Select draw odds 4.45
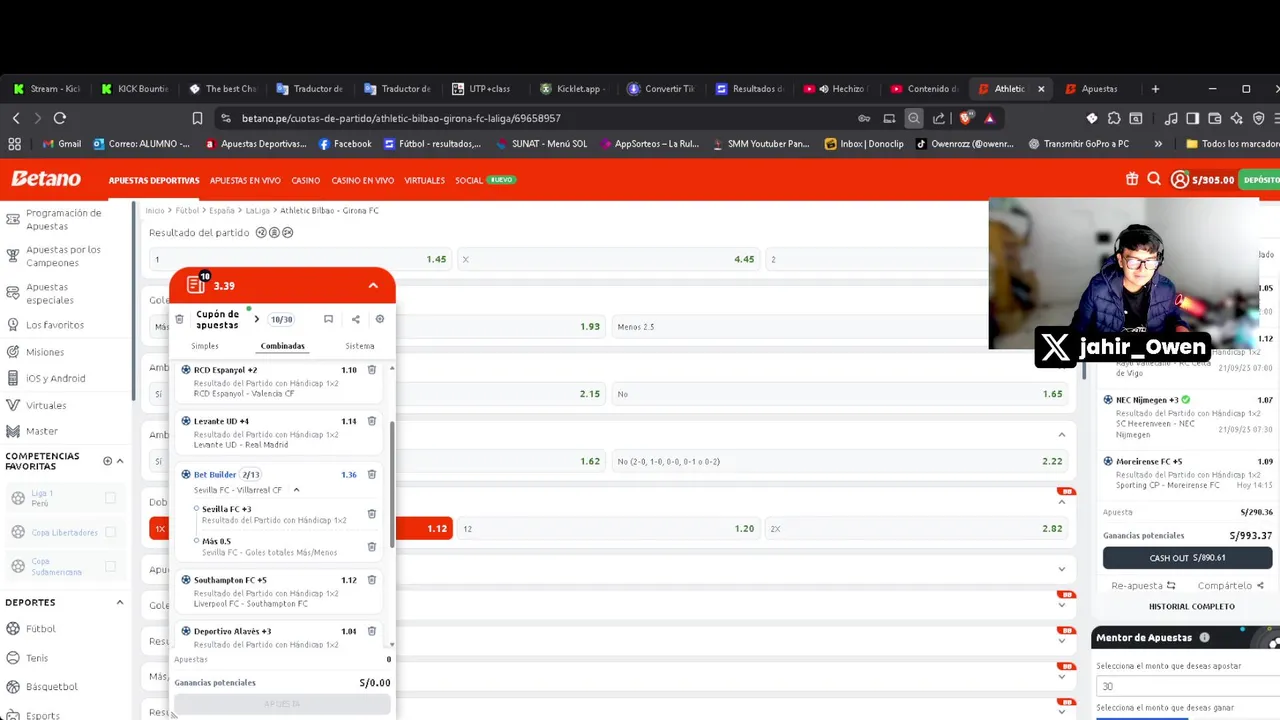 pos(608,259)
